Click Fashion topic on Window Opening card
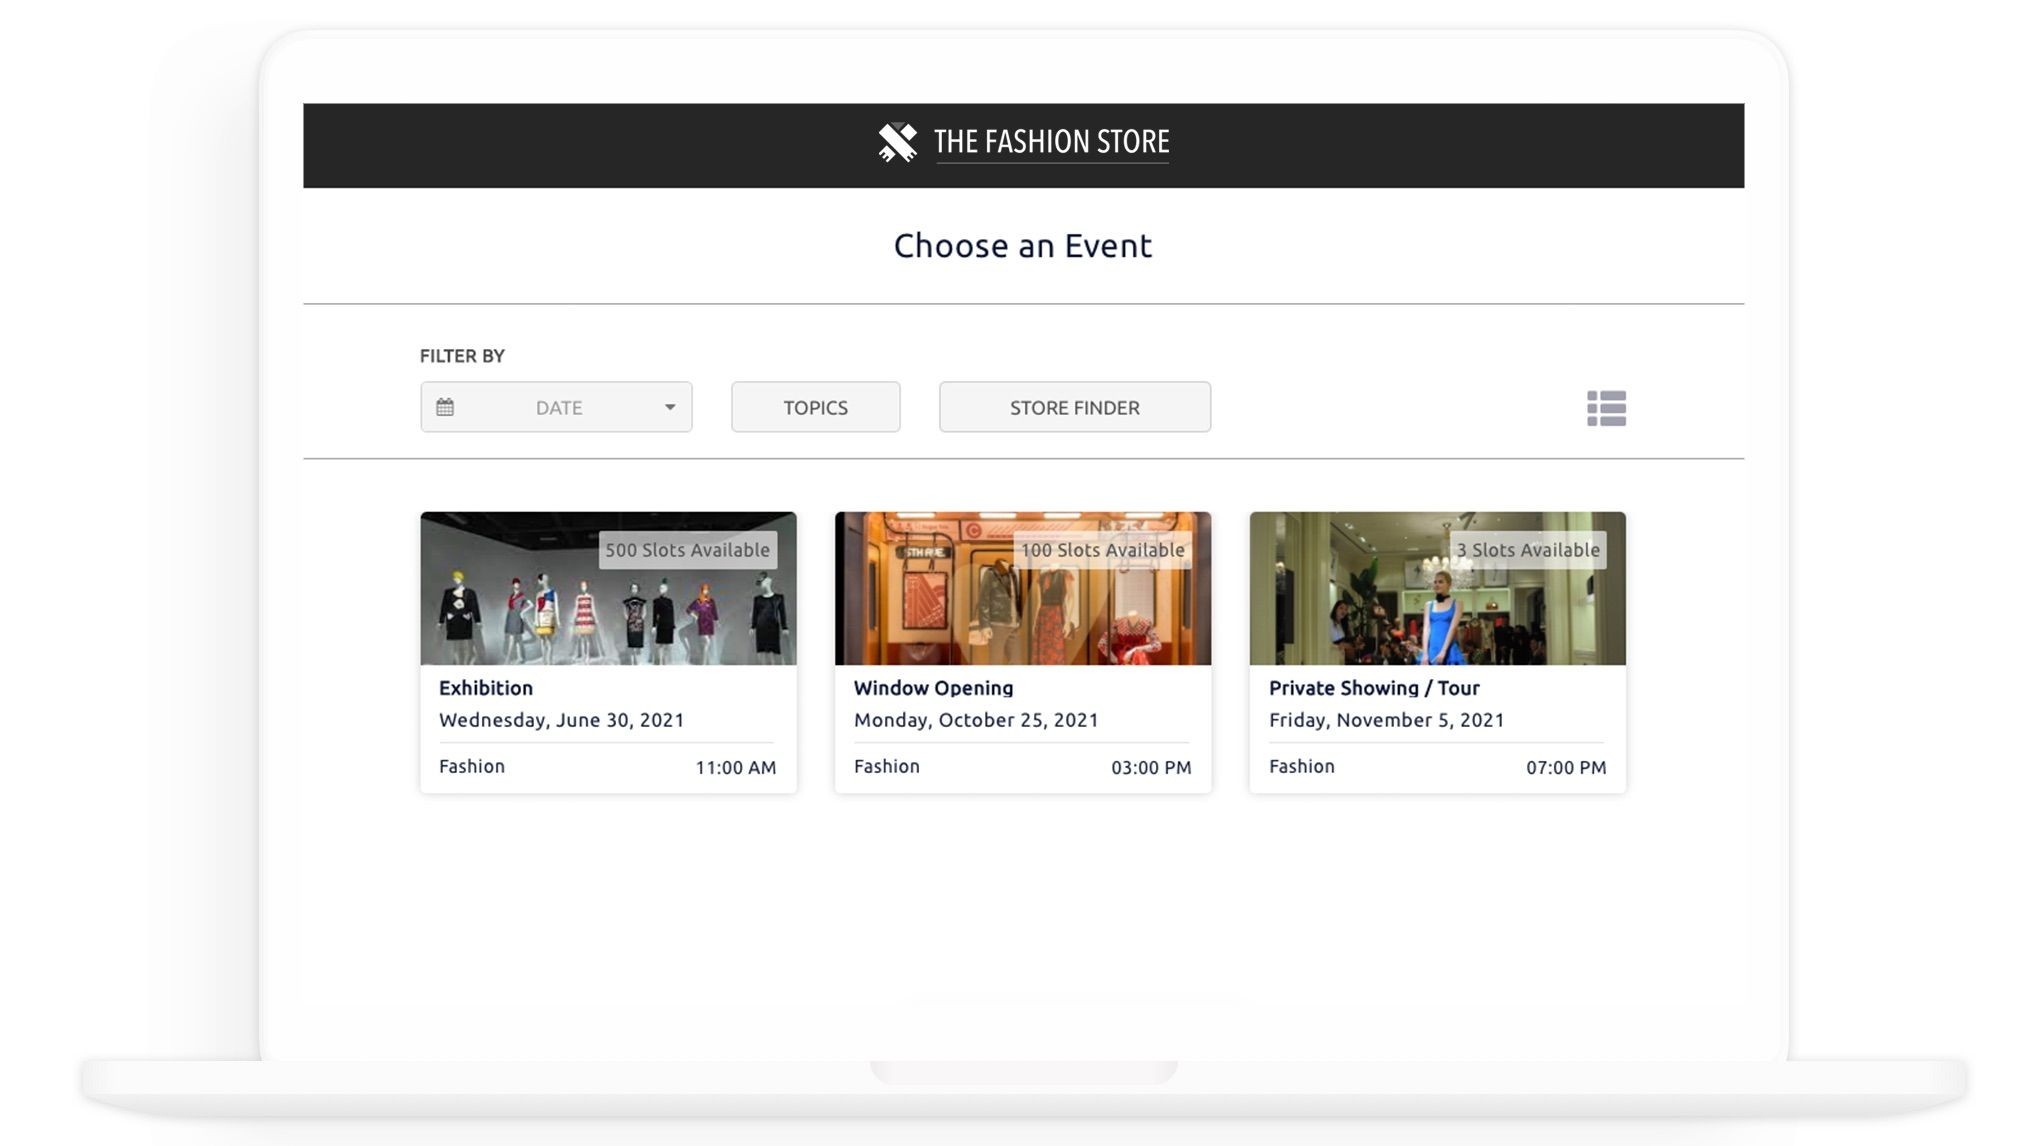The image size is (2036, 1146). click(x=887, y=766)
